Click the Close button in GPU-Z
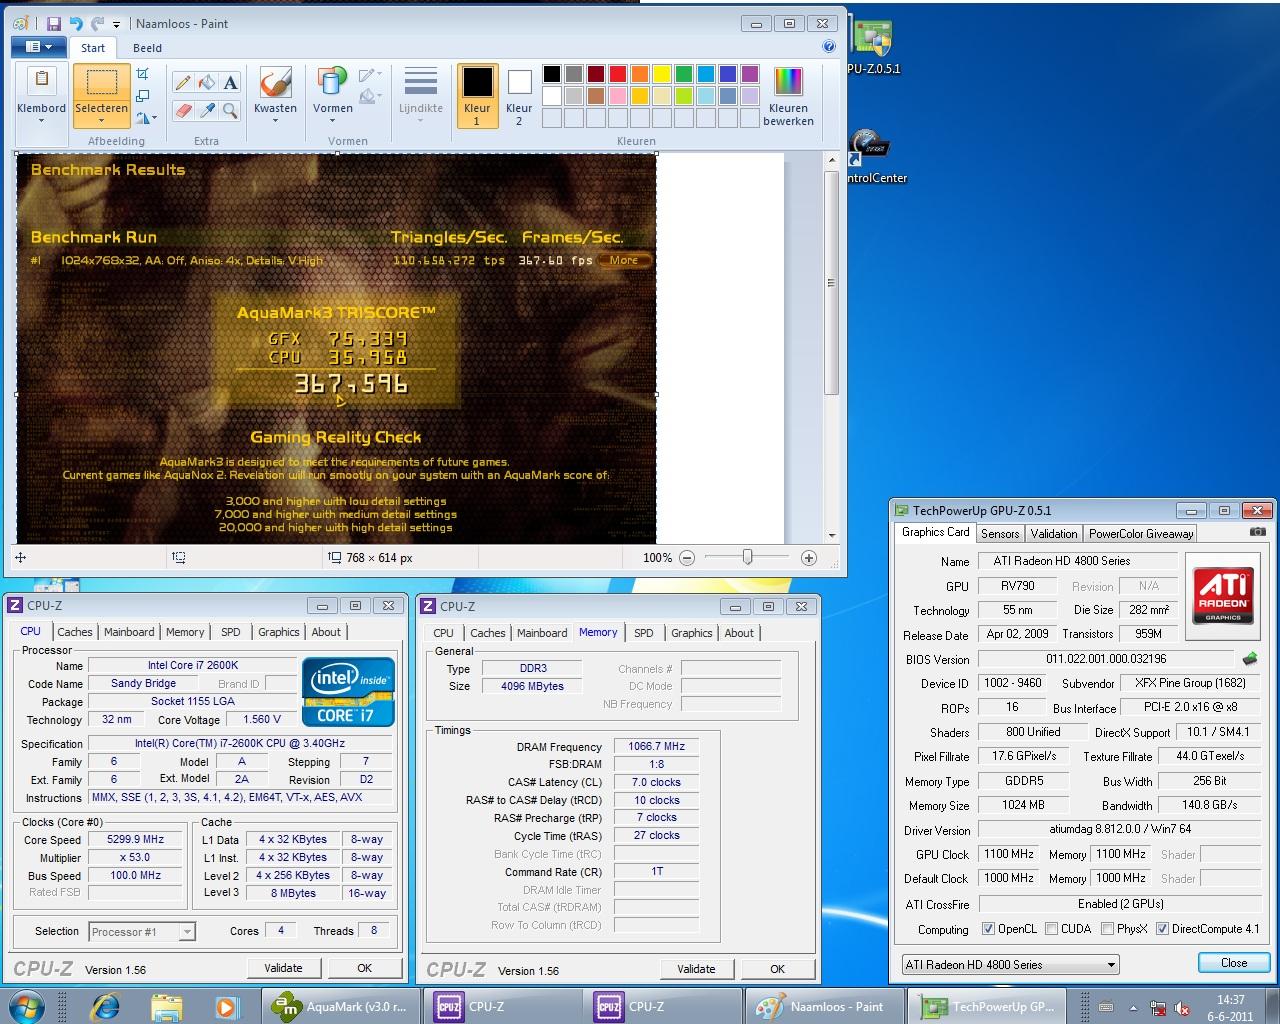The image size is (1280, 1024). point(1233,963)
